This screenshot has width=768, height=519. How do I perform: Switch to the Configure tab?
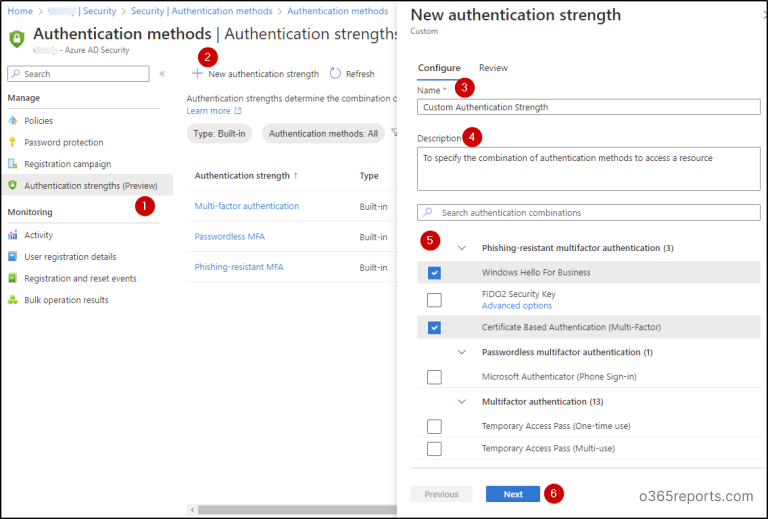439,68
